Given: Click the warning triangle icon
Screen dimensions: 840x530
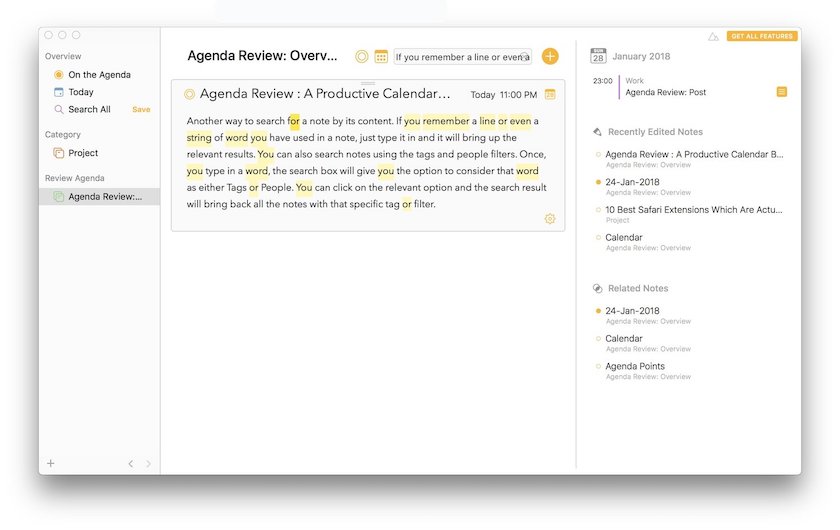Looking at the screenshot, I should pos(713,37).
